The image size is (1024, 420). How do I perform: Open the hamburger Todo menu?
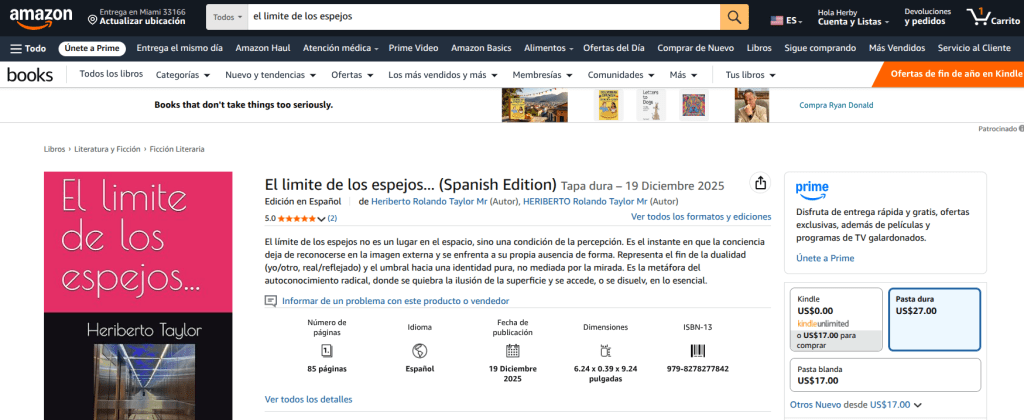[28, 48]
